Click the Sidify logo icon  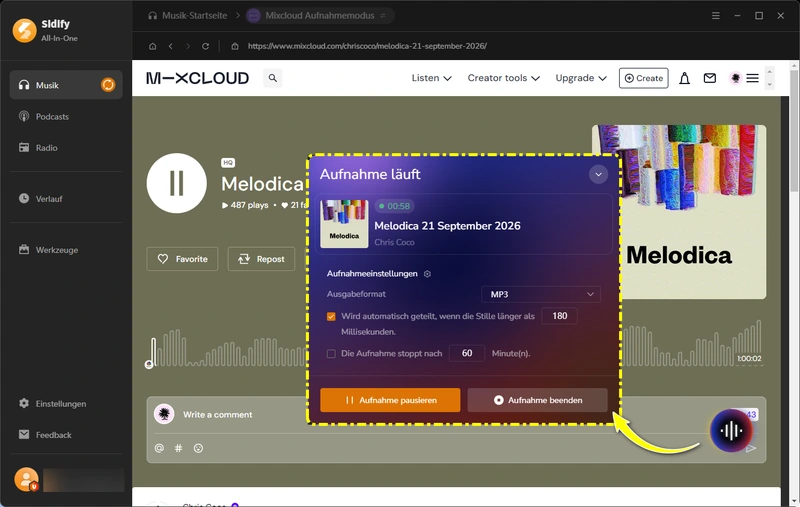(x=24, y=31)
